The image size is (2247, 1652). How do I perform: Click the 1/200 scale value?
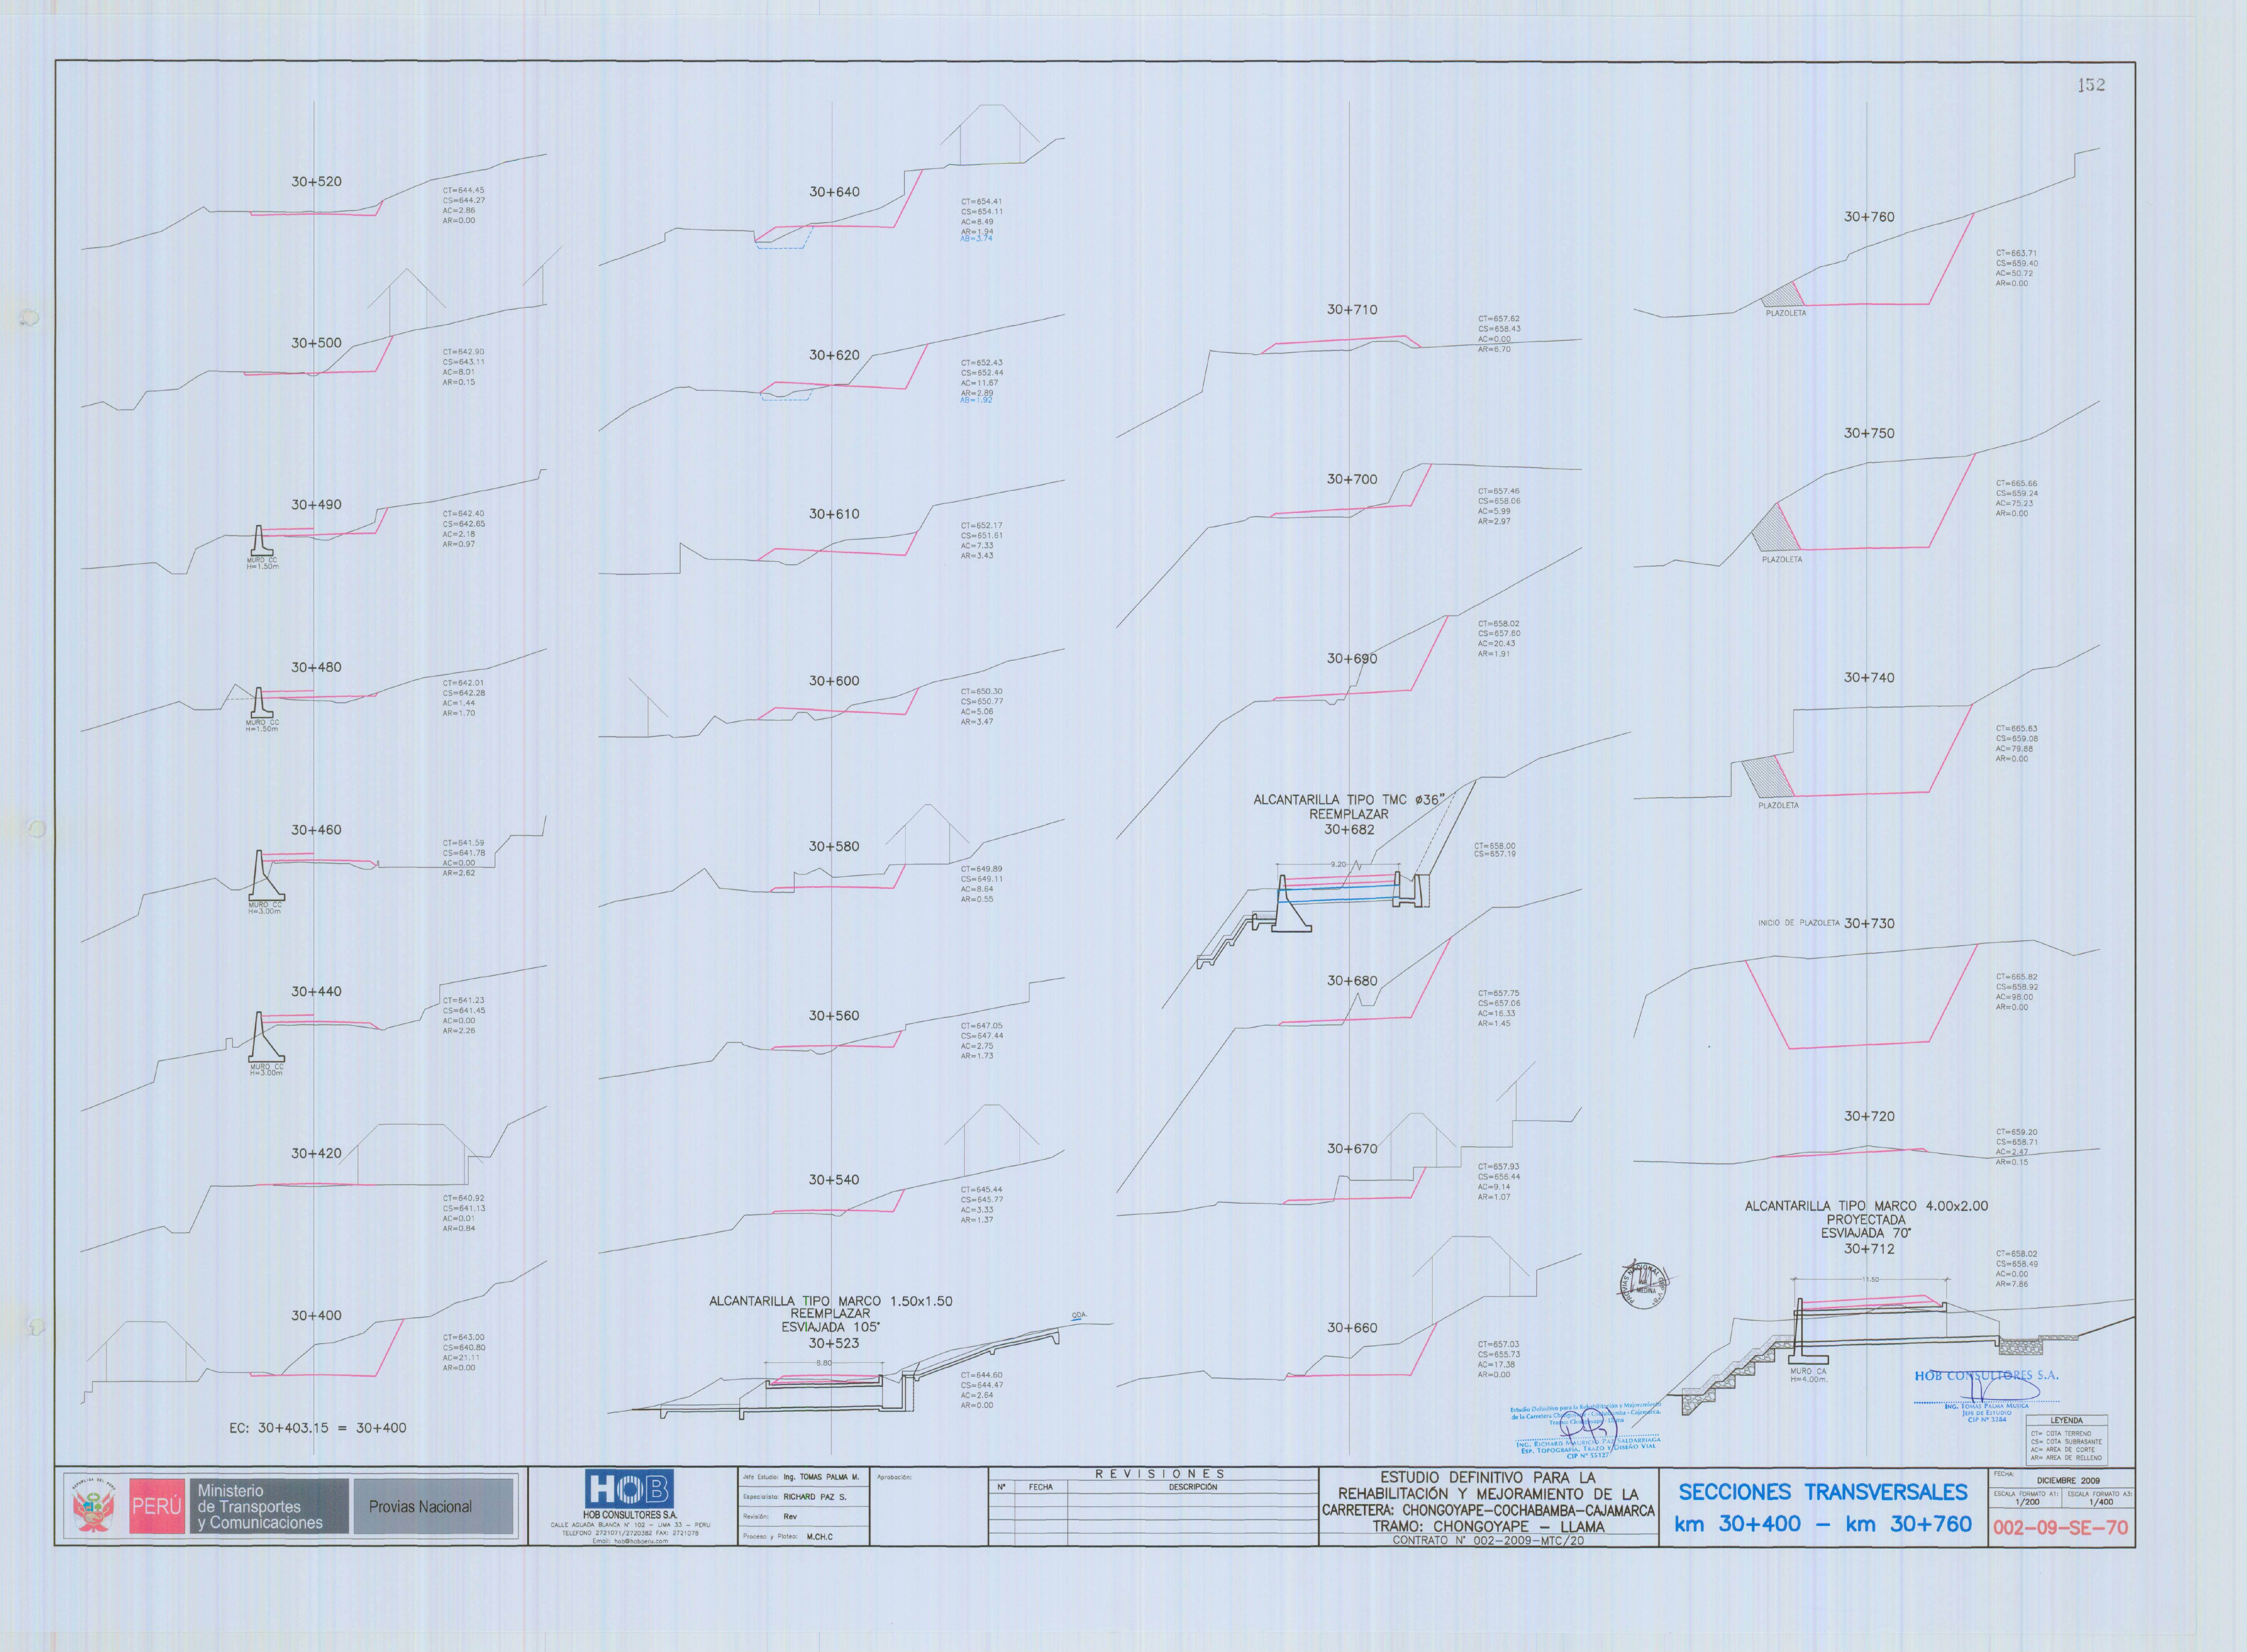(x=2027, y=1502)
